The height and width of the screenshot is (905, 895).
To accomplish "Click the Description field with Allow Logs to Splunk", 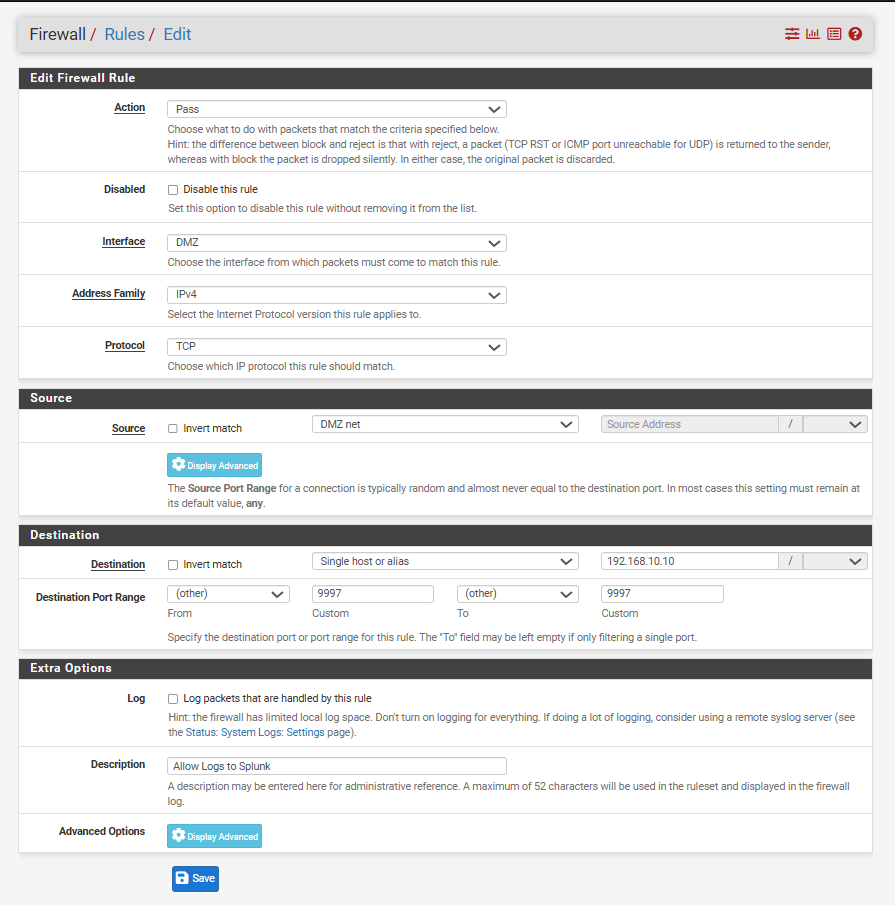I will click(336, 766).
